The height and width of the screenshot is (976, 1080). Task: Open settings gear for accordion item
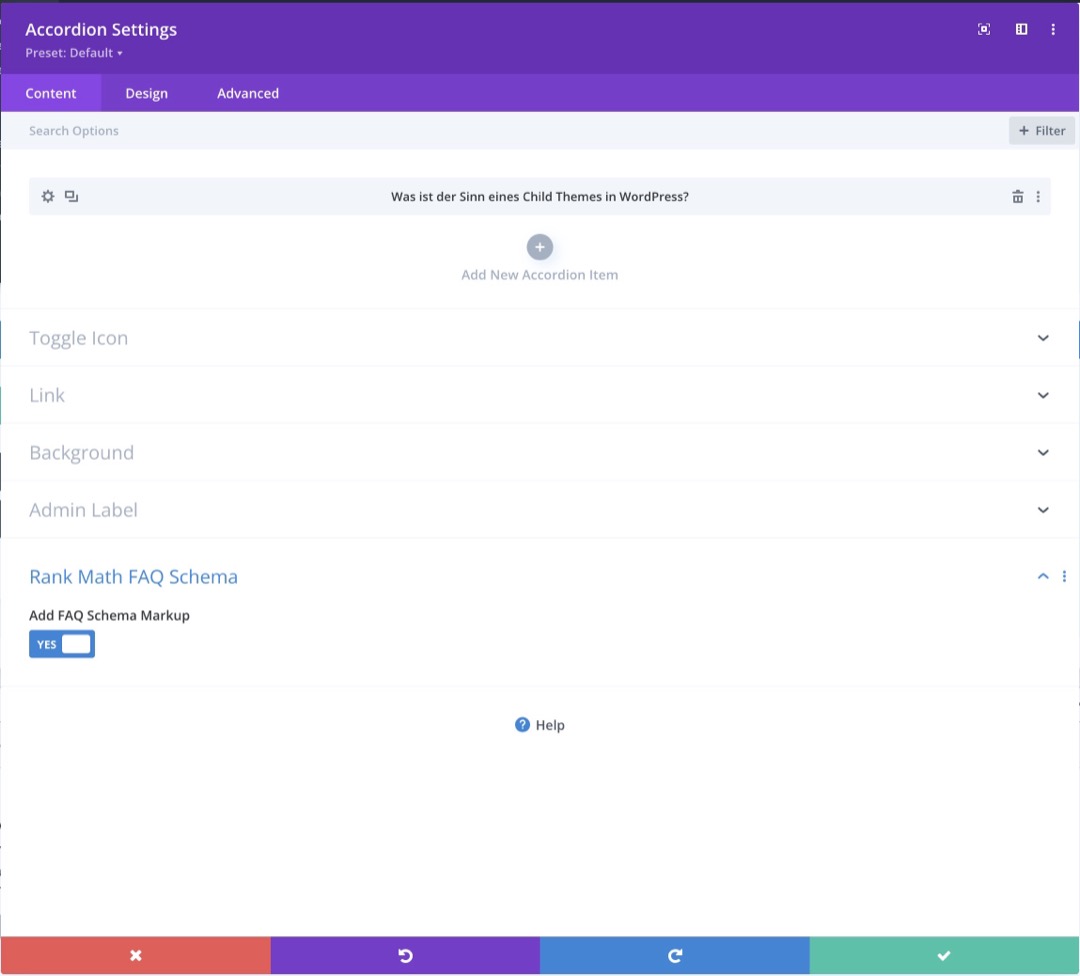pos(47,196)
